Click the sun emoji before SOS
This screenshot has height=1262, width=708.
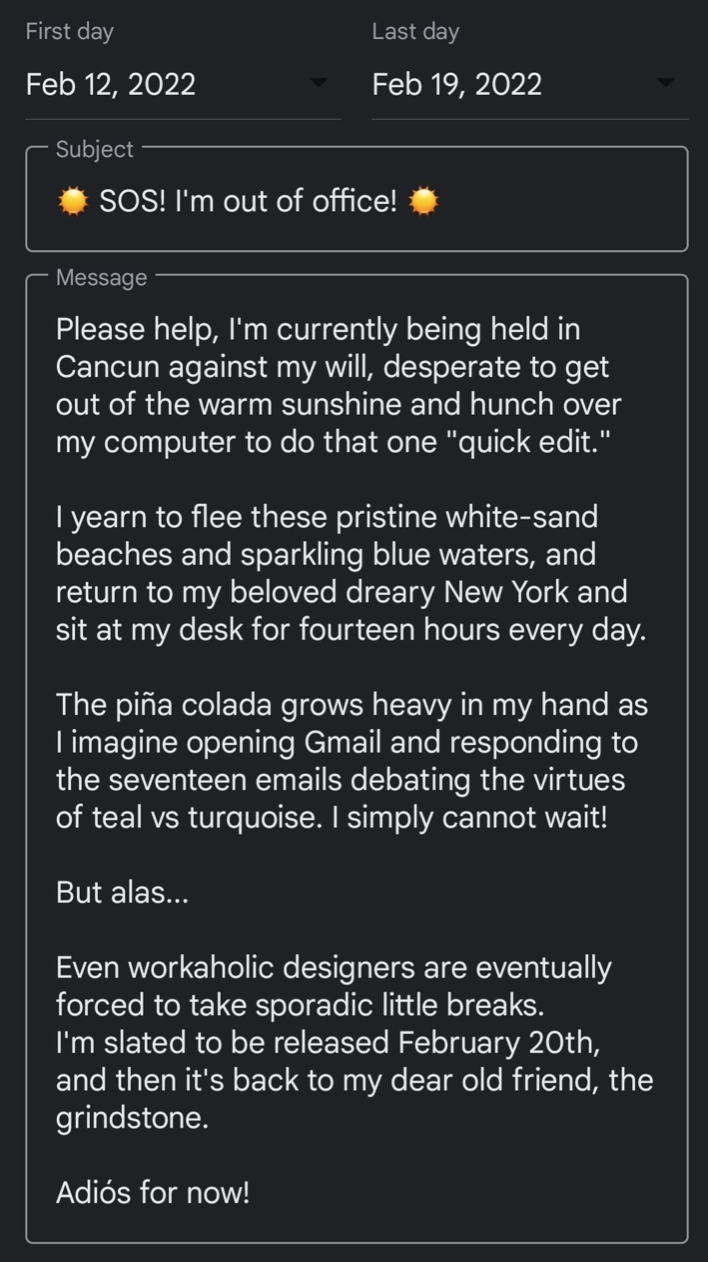[73, 202]
